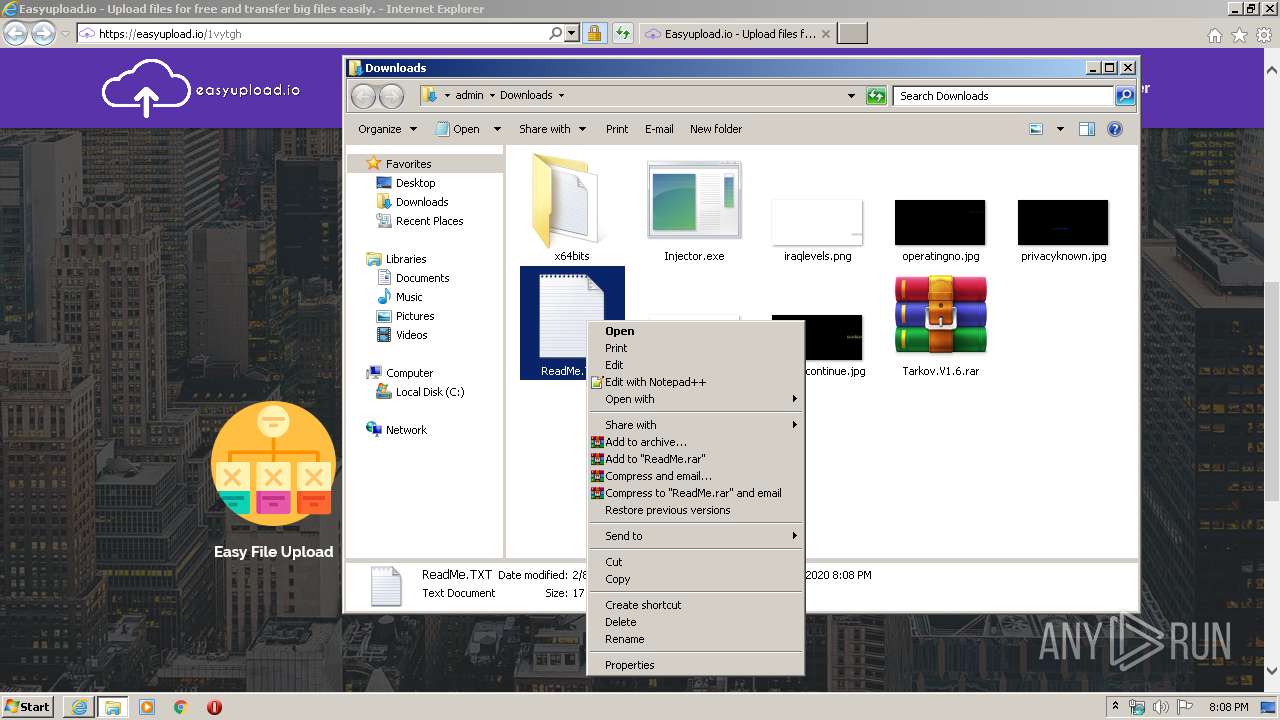This screenshot has width=1280, height=720.
Task: Select Favorites in navigation pane
Action: [408, 164]
